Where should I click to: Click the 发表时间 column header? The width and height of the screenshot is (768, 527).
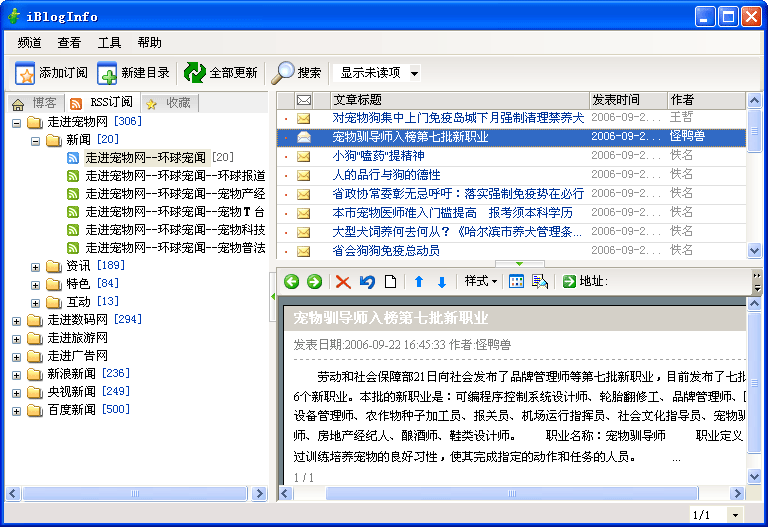point(616,100)
